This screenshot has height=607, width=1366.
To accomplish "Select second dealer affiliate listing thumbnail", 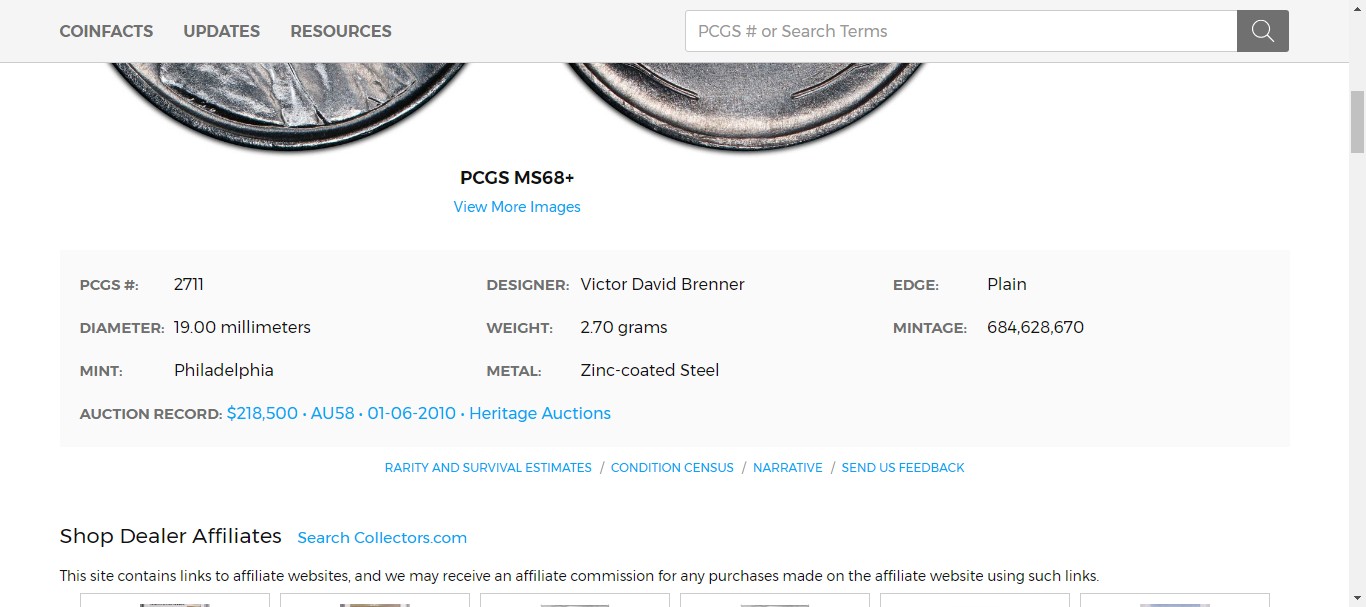I will pos(375,600).
